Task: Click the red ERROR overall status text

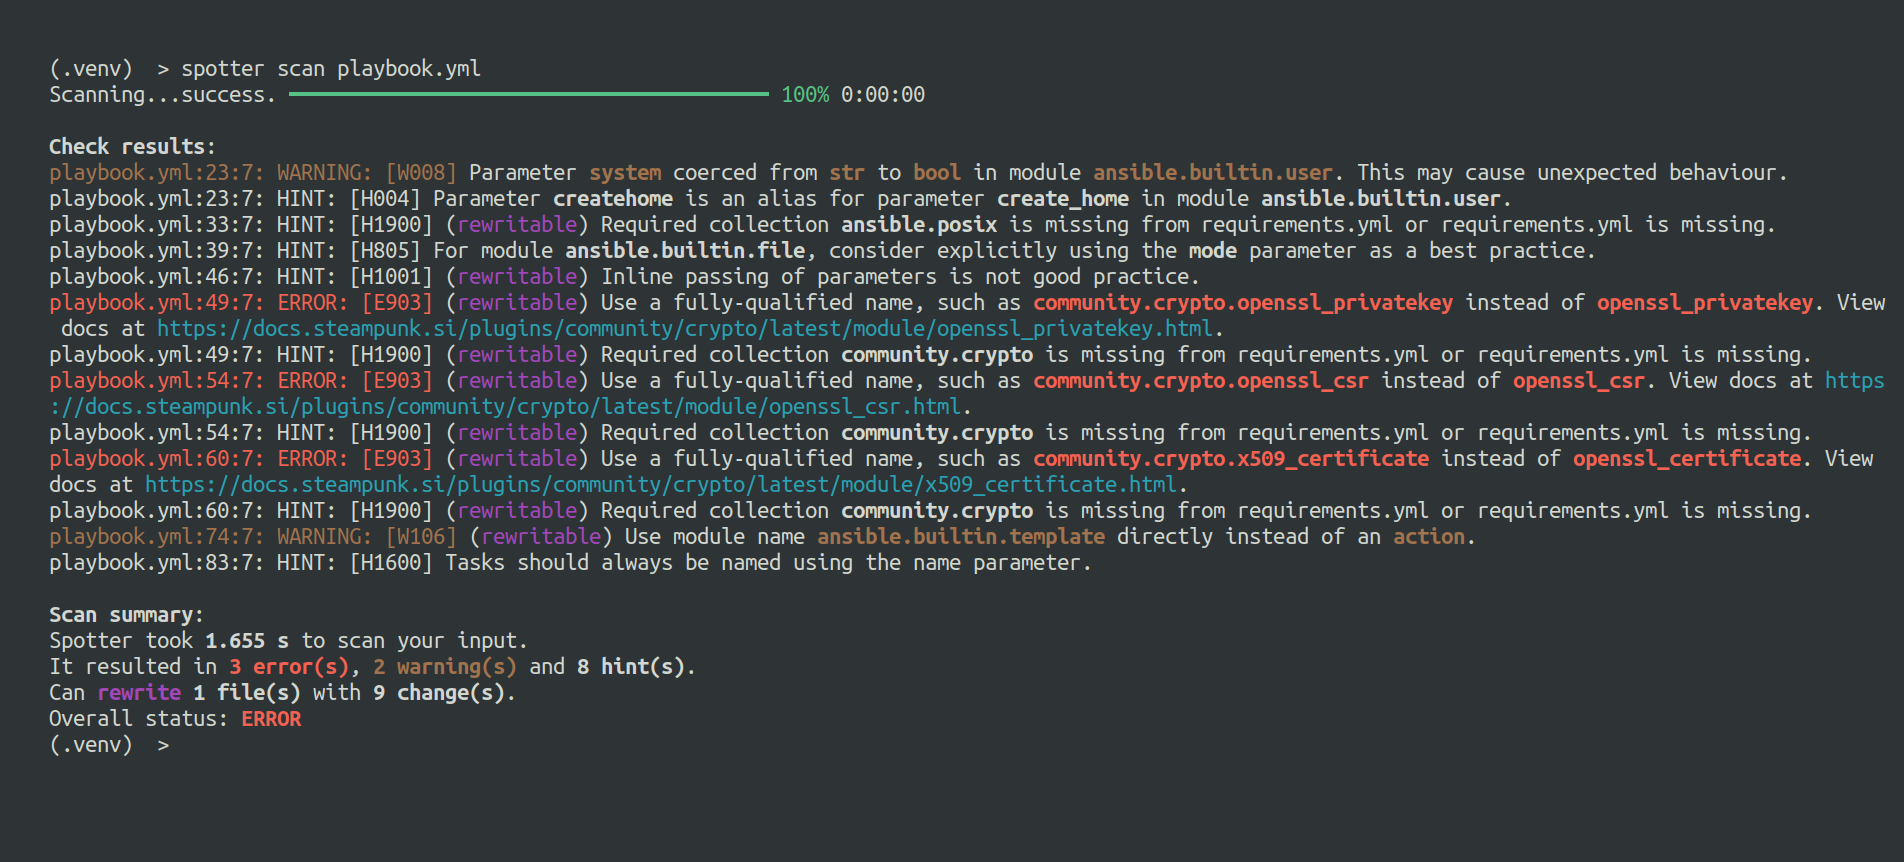Action: tap(271, 719)
